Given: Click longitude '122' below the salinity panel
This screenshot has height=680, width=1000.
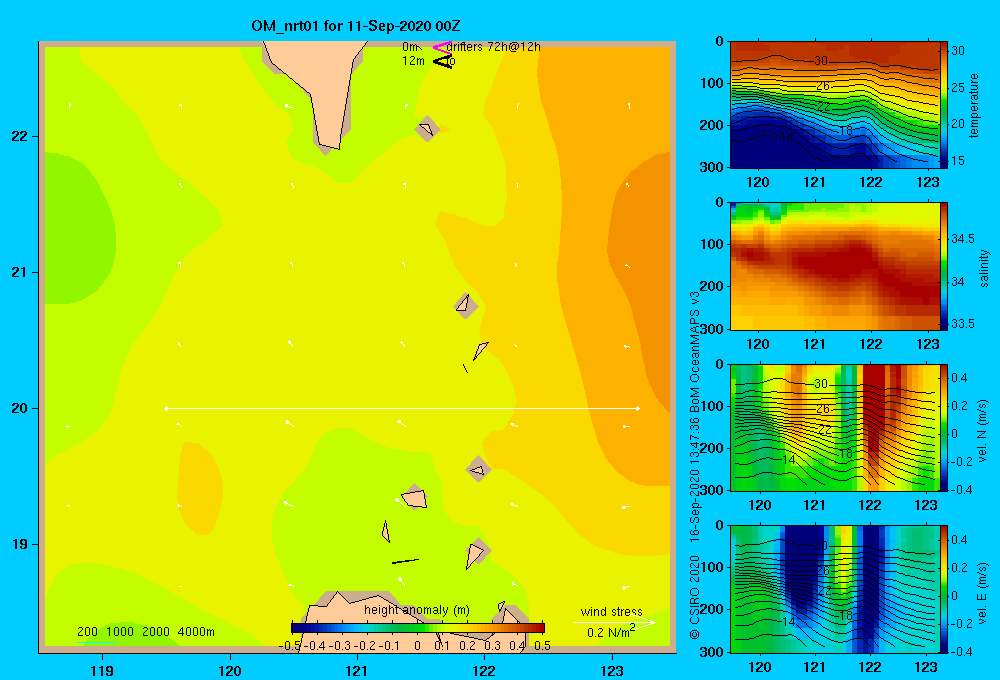Looking at the screenshot, I should [x=871, y=344].
